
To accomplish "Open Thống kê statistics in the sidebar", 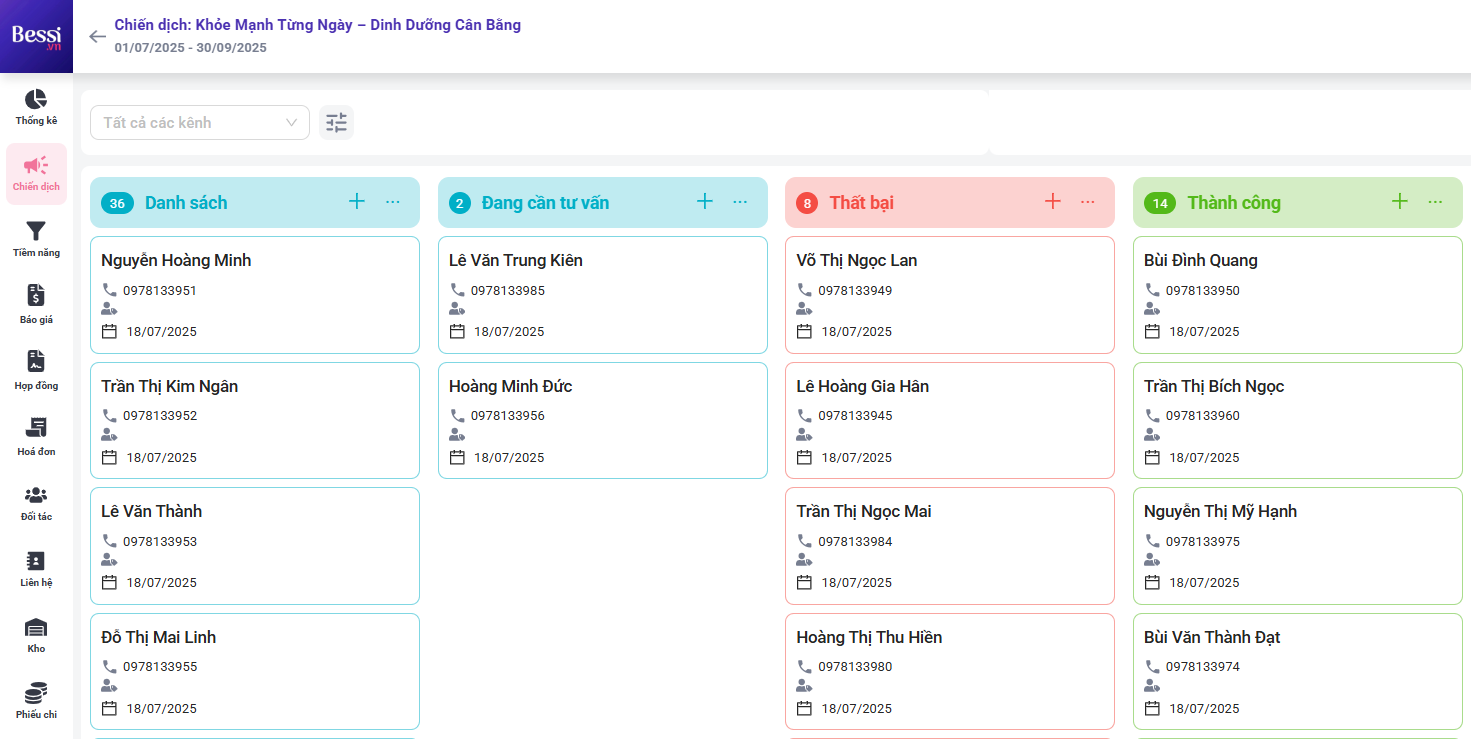I will point(36,107).
